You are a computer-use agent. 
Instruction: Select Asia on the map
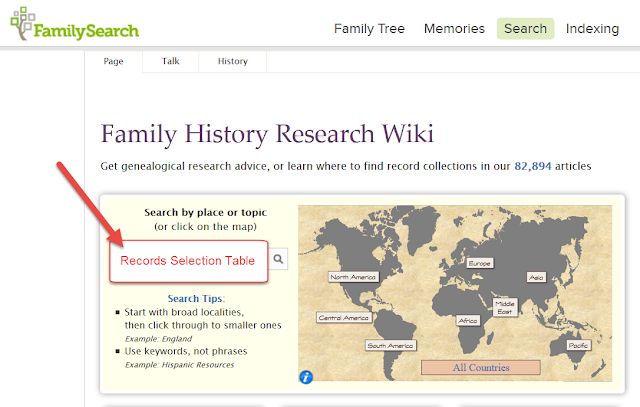coord(536,278)
